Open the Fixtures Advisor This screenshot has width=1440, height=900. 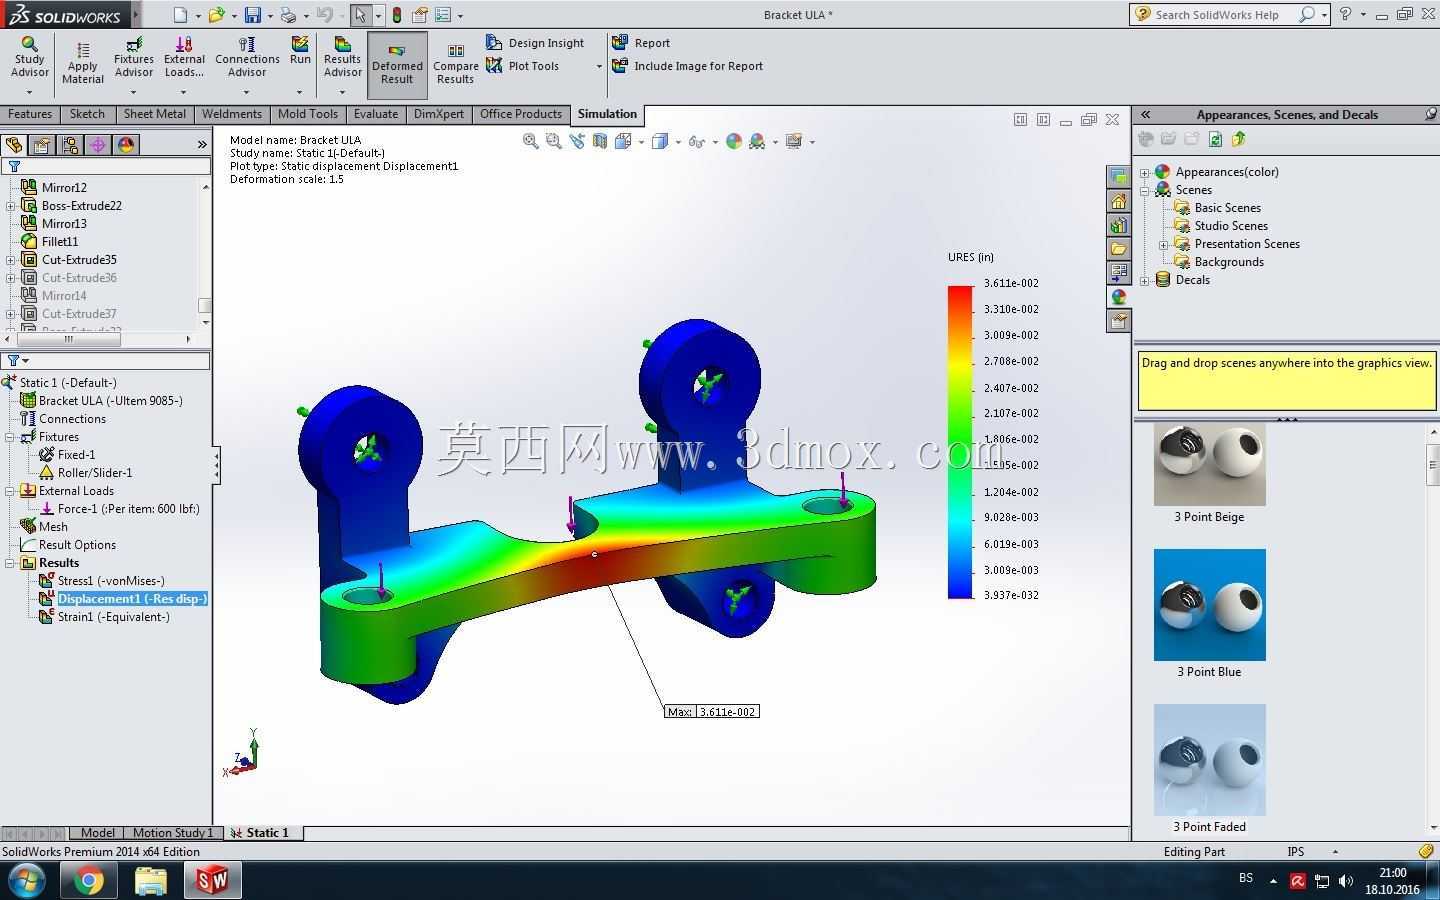(134, 58)
